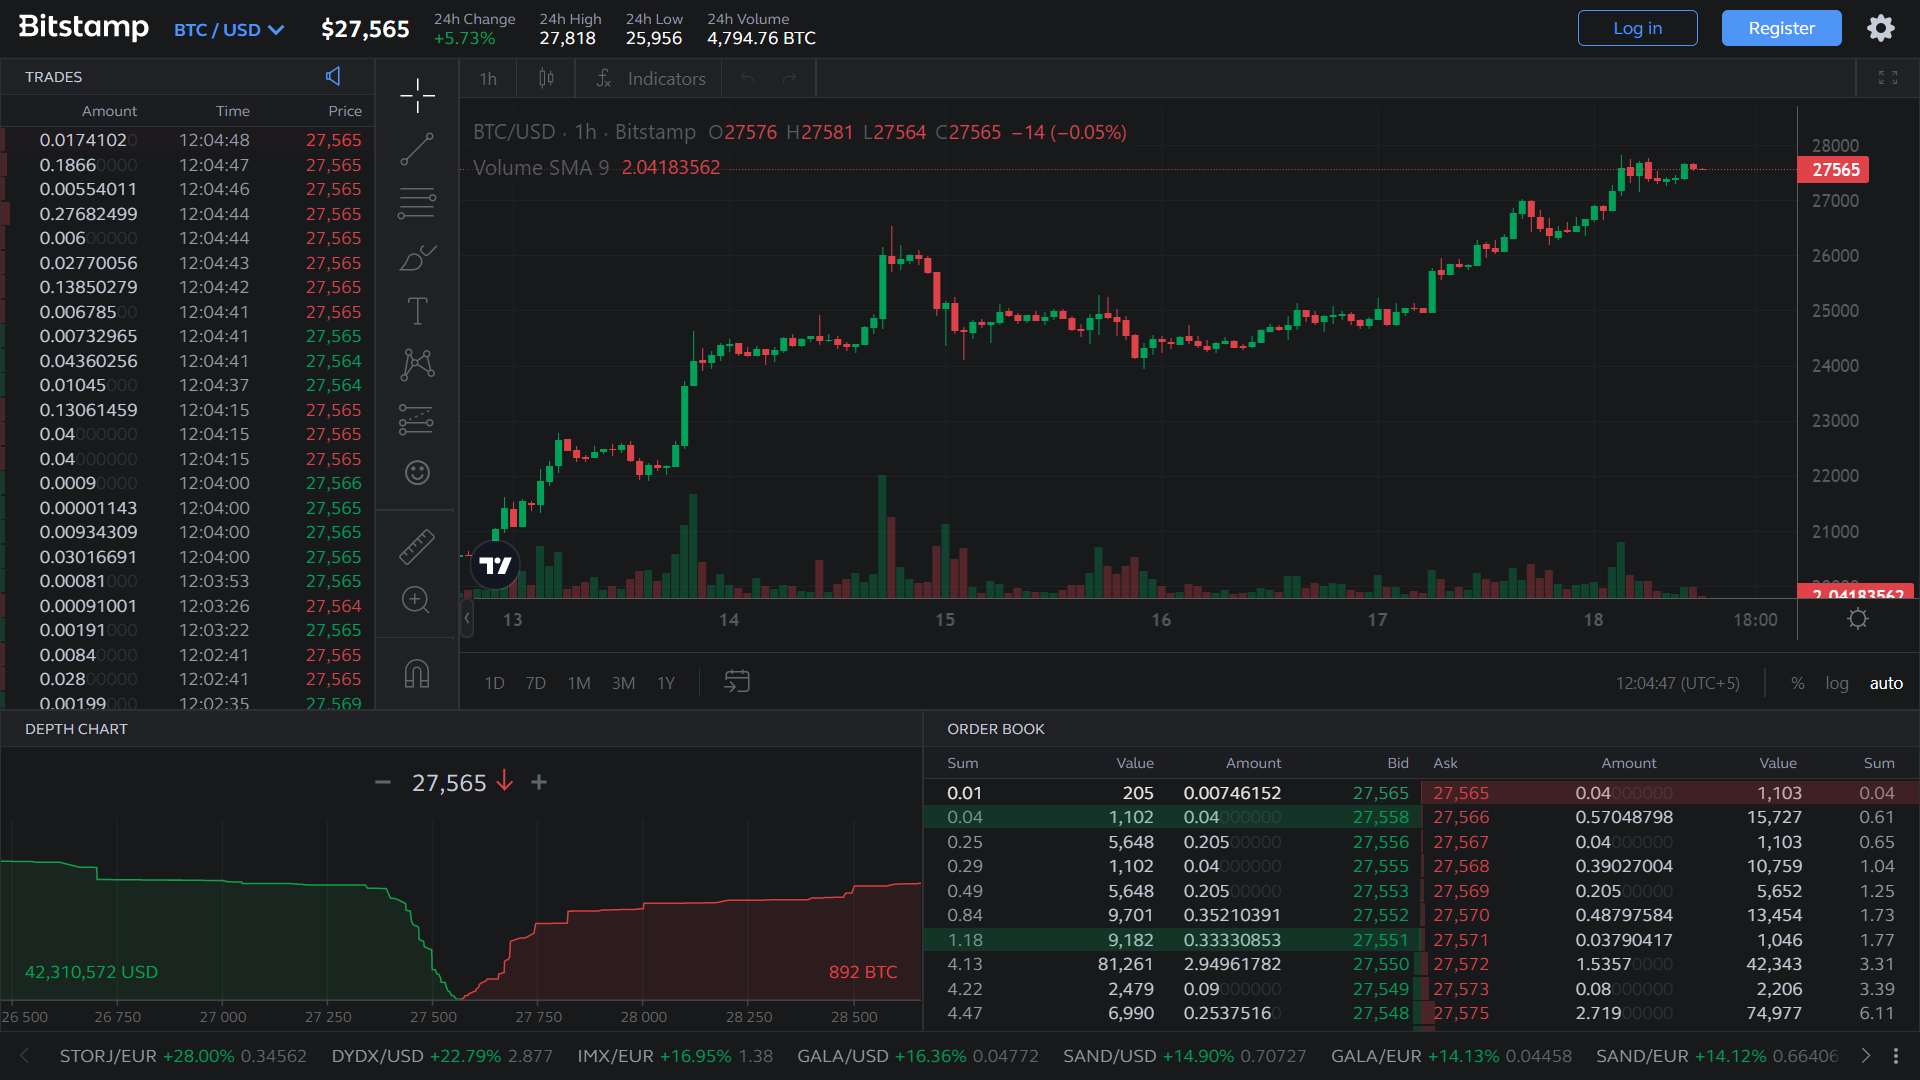
Task: Open the chart patterns tool
Action: [417, 365]
